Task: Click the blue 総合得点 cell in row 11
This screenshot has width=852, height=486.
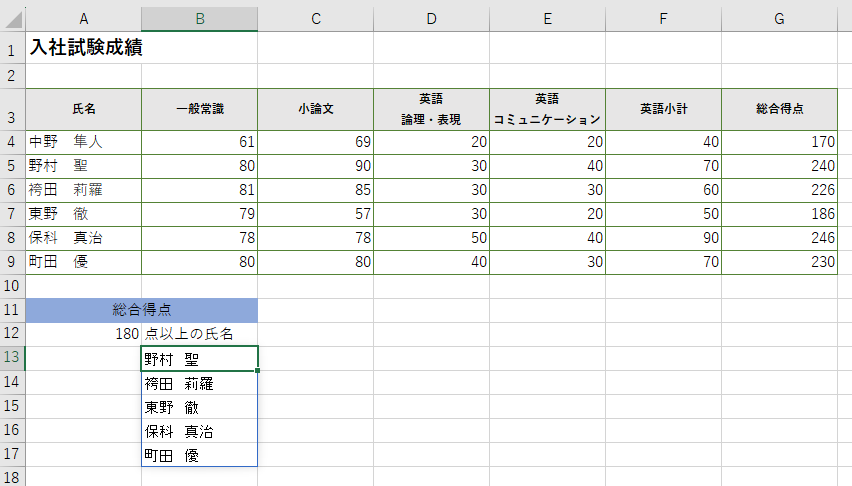Action: (x=141, y=310)
